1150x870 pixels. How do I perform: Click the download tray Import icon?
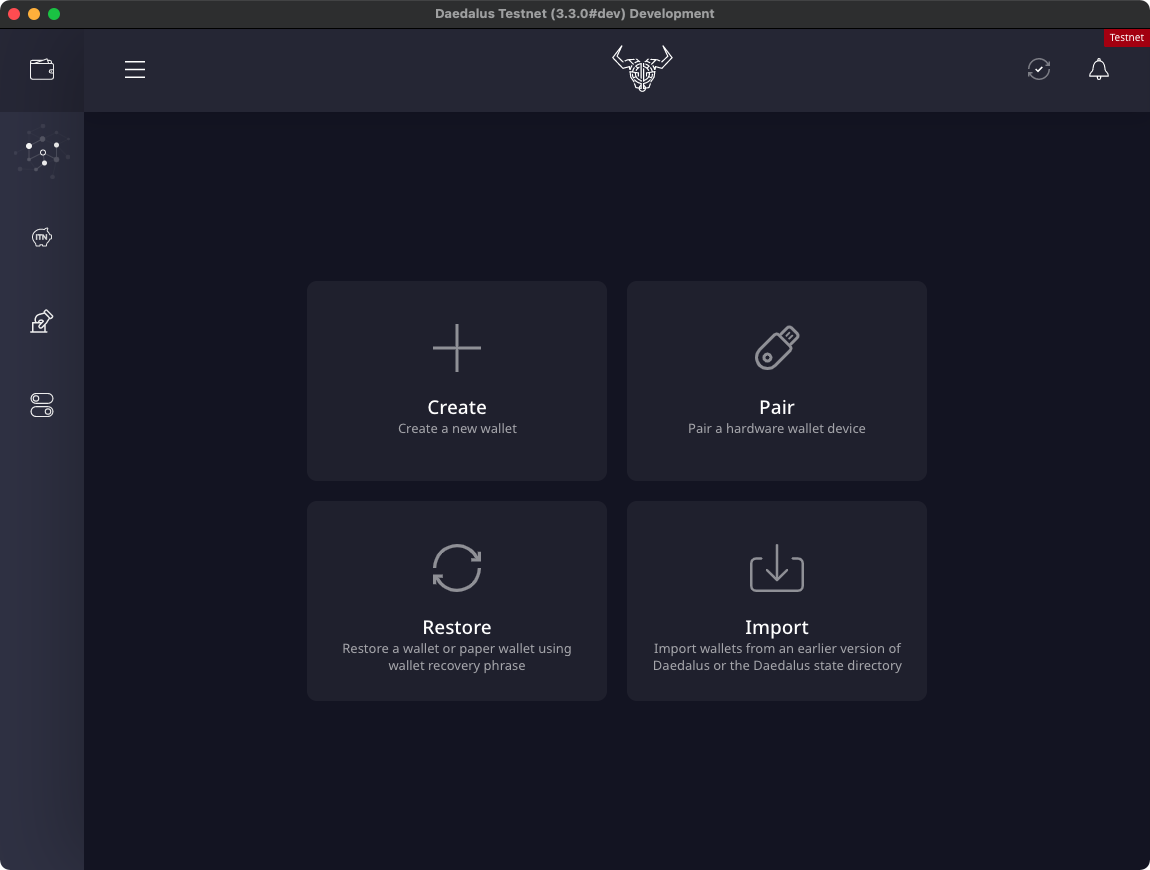click(x=777, y=568)
